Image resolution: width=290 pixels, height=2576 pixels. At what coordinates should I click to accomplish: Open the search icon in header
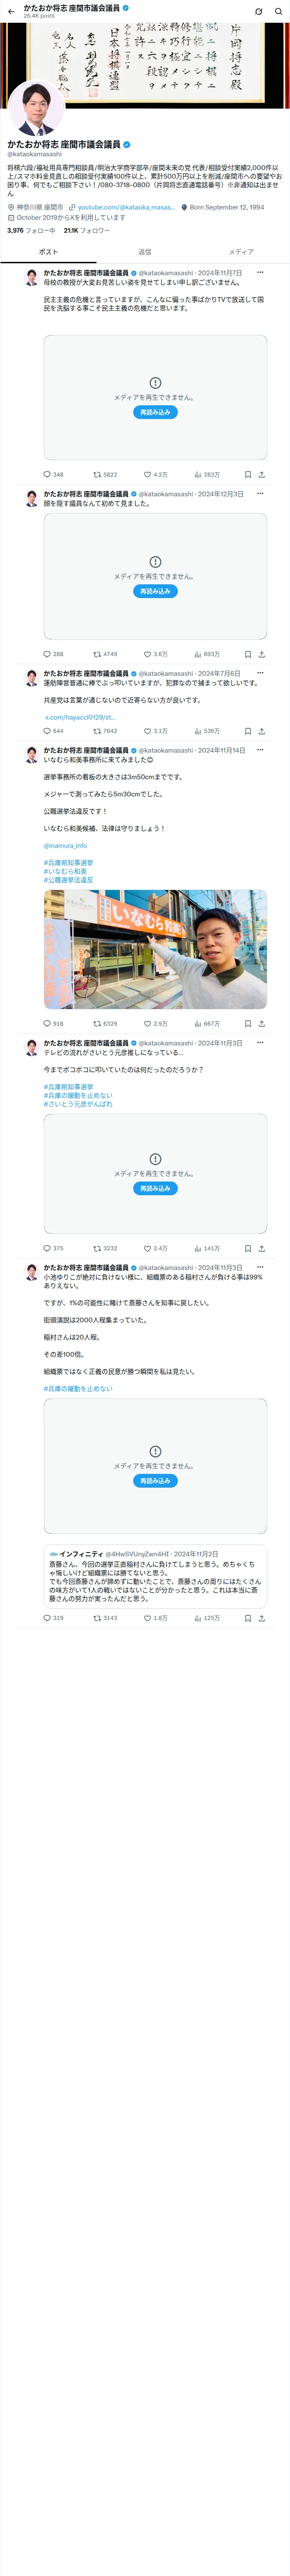click(279, 12)
